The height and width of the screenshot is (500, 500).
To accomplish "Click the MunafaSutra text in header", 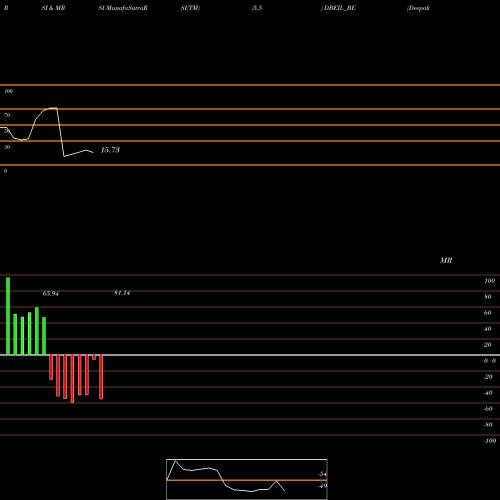I will [126, 8].
